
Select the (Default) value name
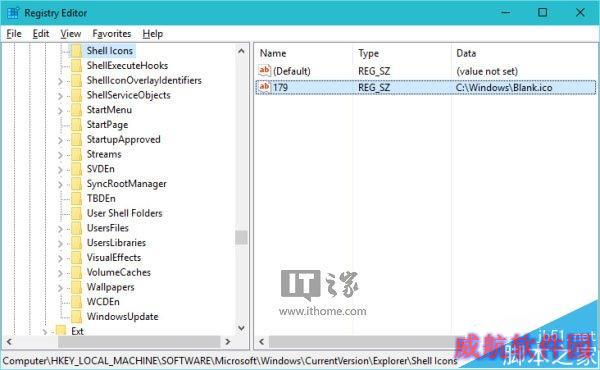point(292,71)
